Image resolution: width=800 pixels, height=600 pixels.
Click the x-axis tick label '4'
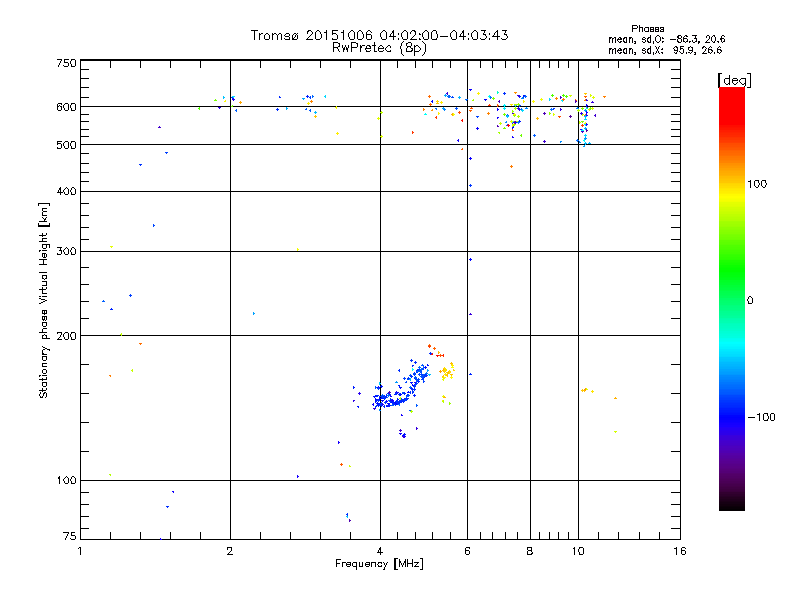380,551
